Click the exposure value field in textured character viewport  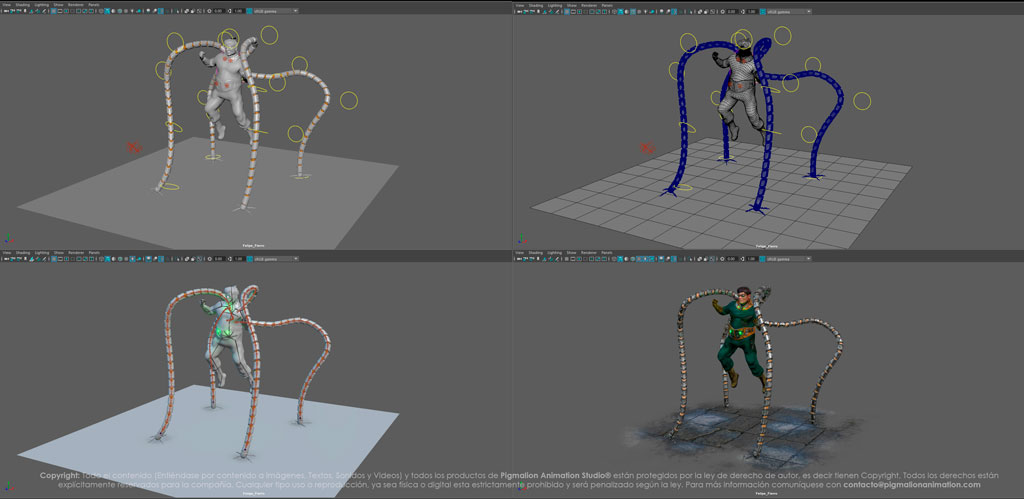[731, 259]
